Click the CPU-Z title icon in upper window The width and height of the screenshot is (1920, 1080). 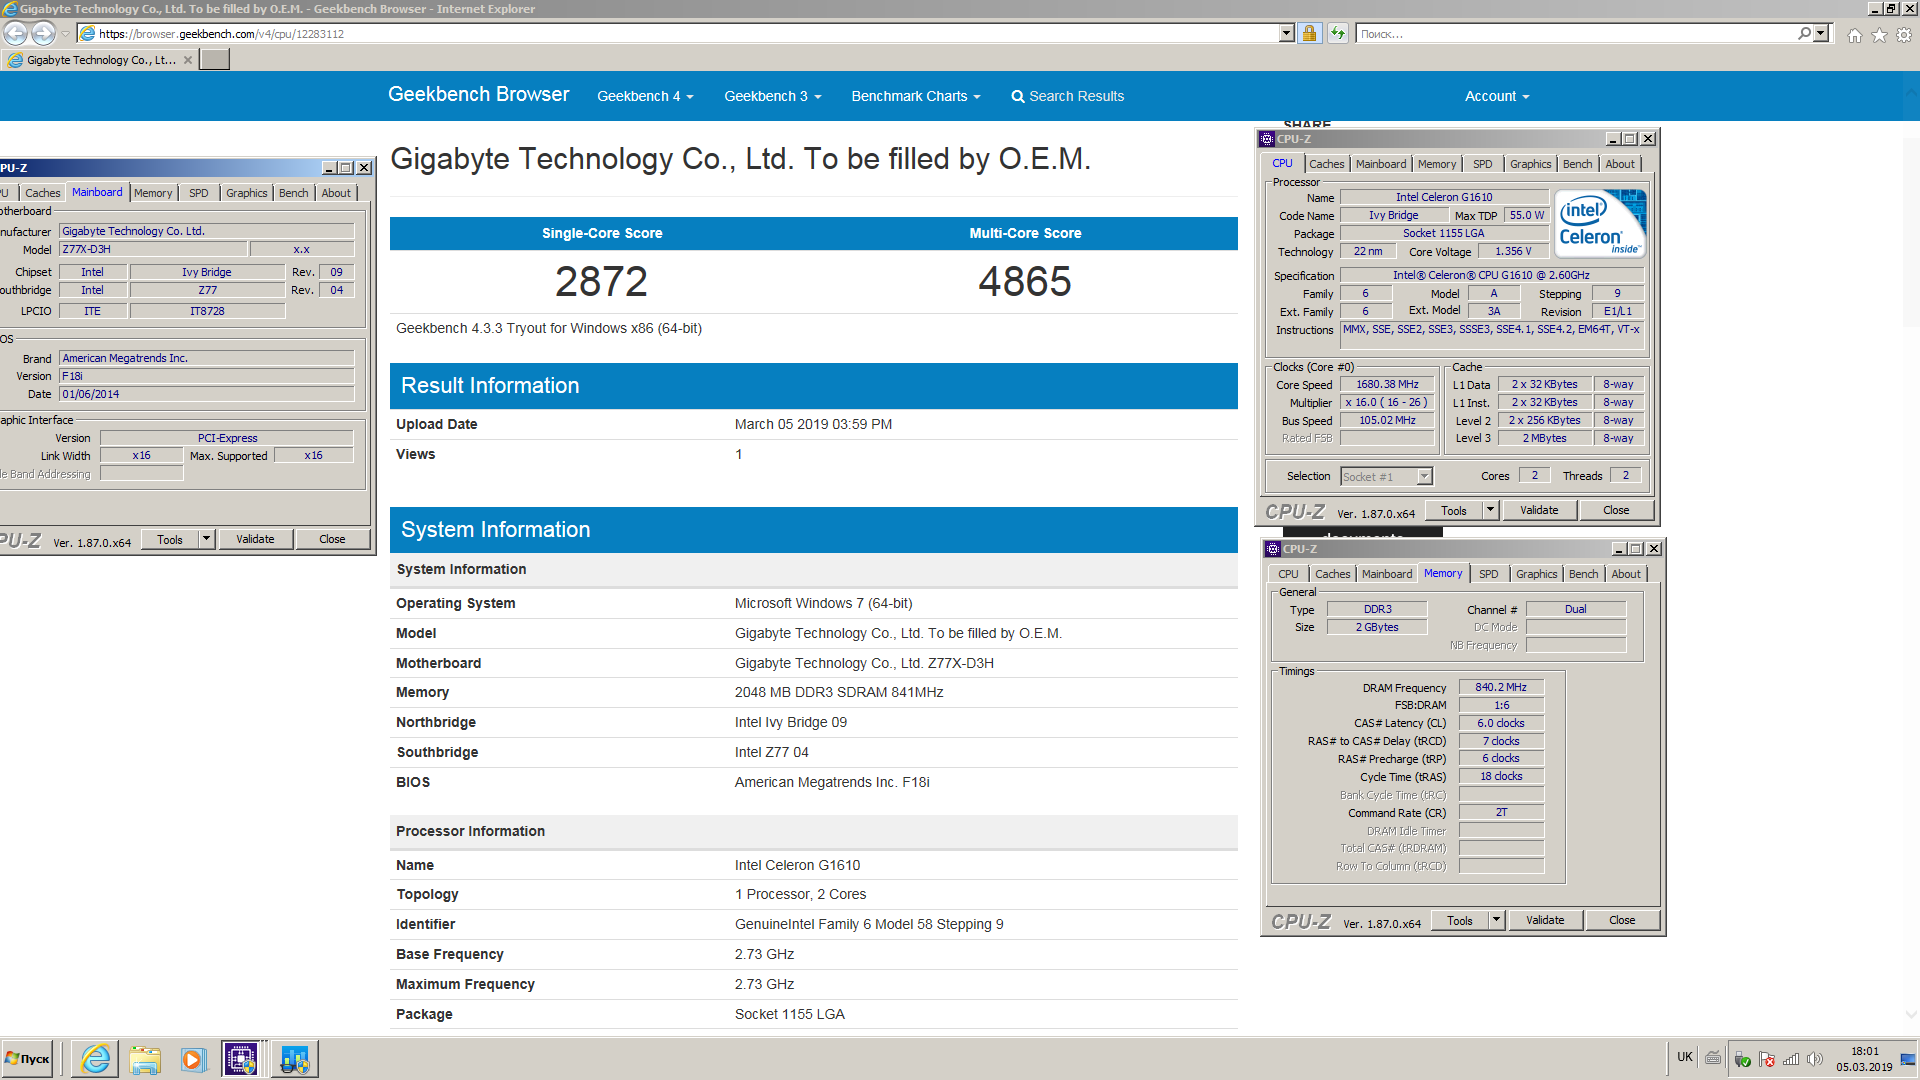tap(1267, 139)
